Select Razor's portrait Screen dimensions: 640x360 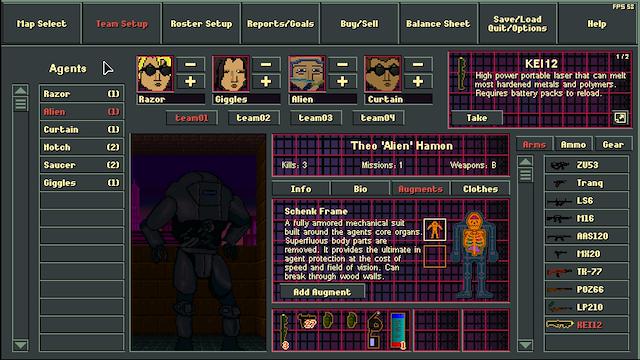(x=155, y=74)
